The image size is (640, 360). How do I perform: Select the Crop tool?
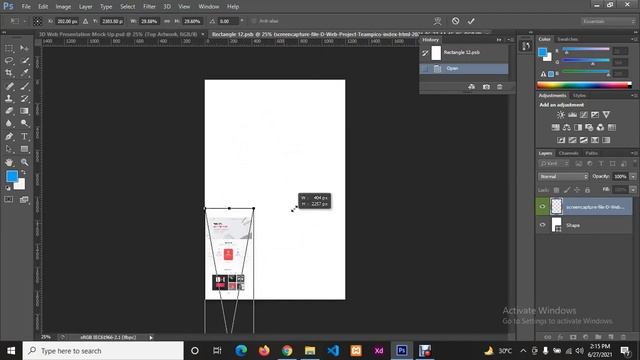pyautogui.click(x=9, y=73)
